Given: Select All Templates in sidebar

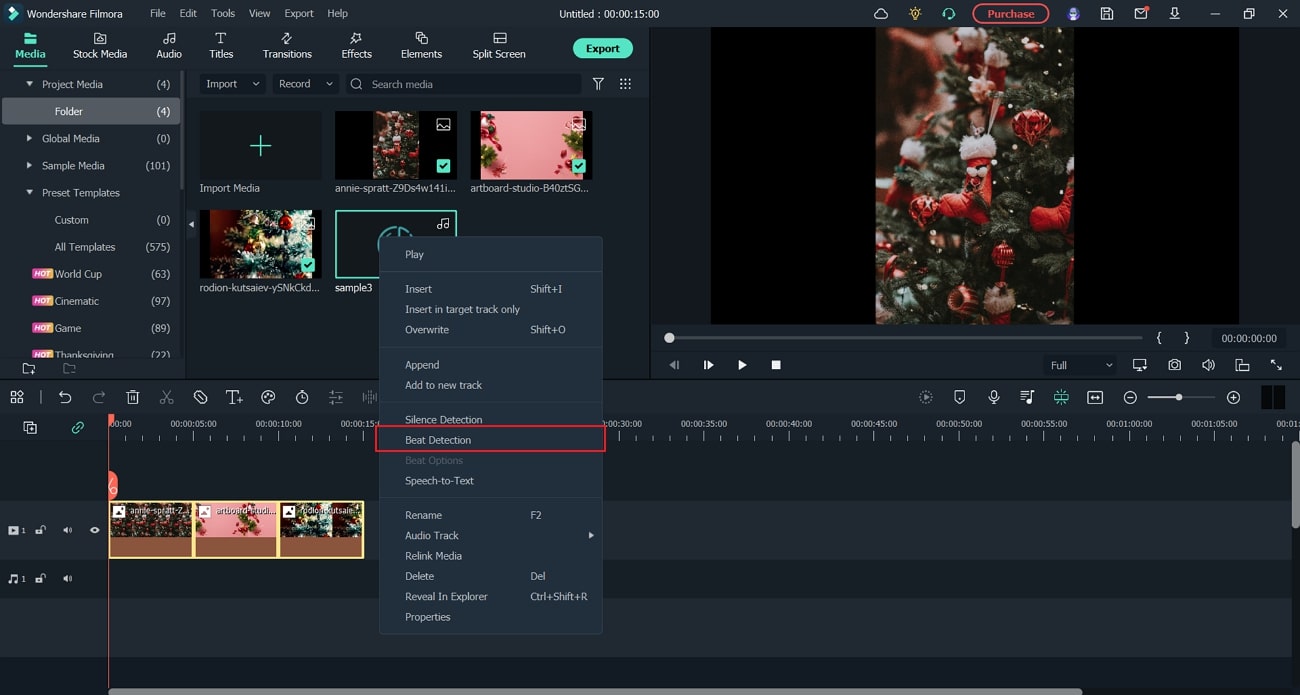Looking at the screenshot, I should pos(85,247).
